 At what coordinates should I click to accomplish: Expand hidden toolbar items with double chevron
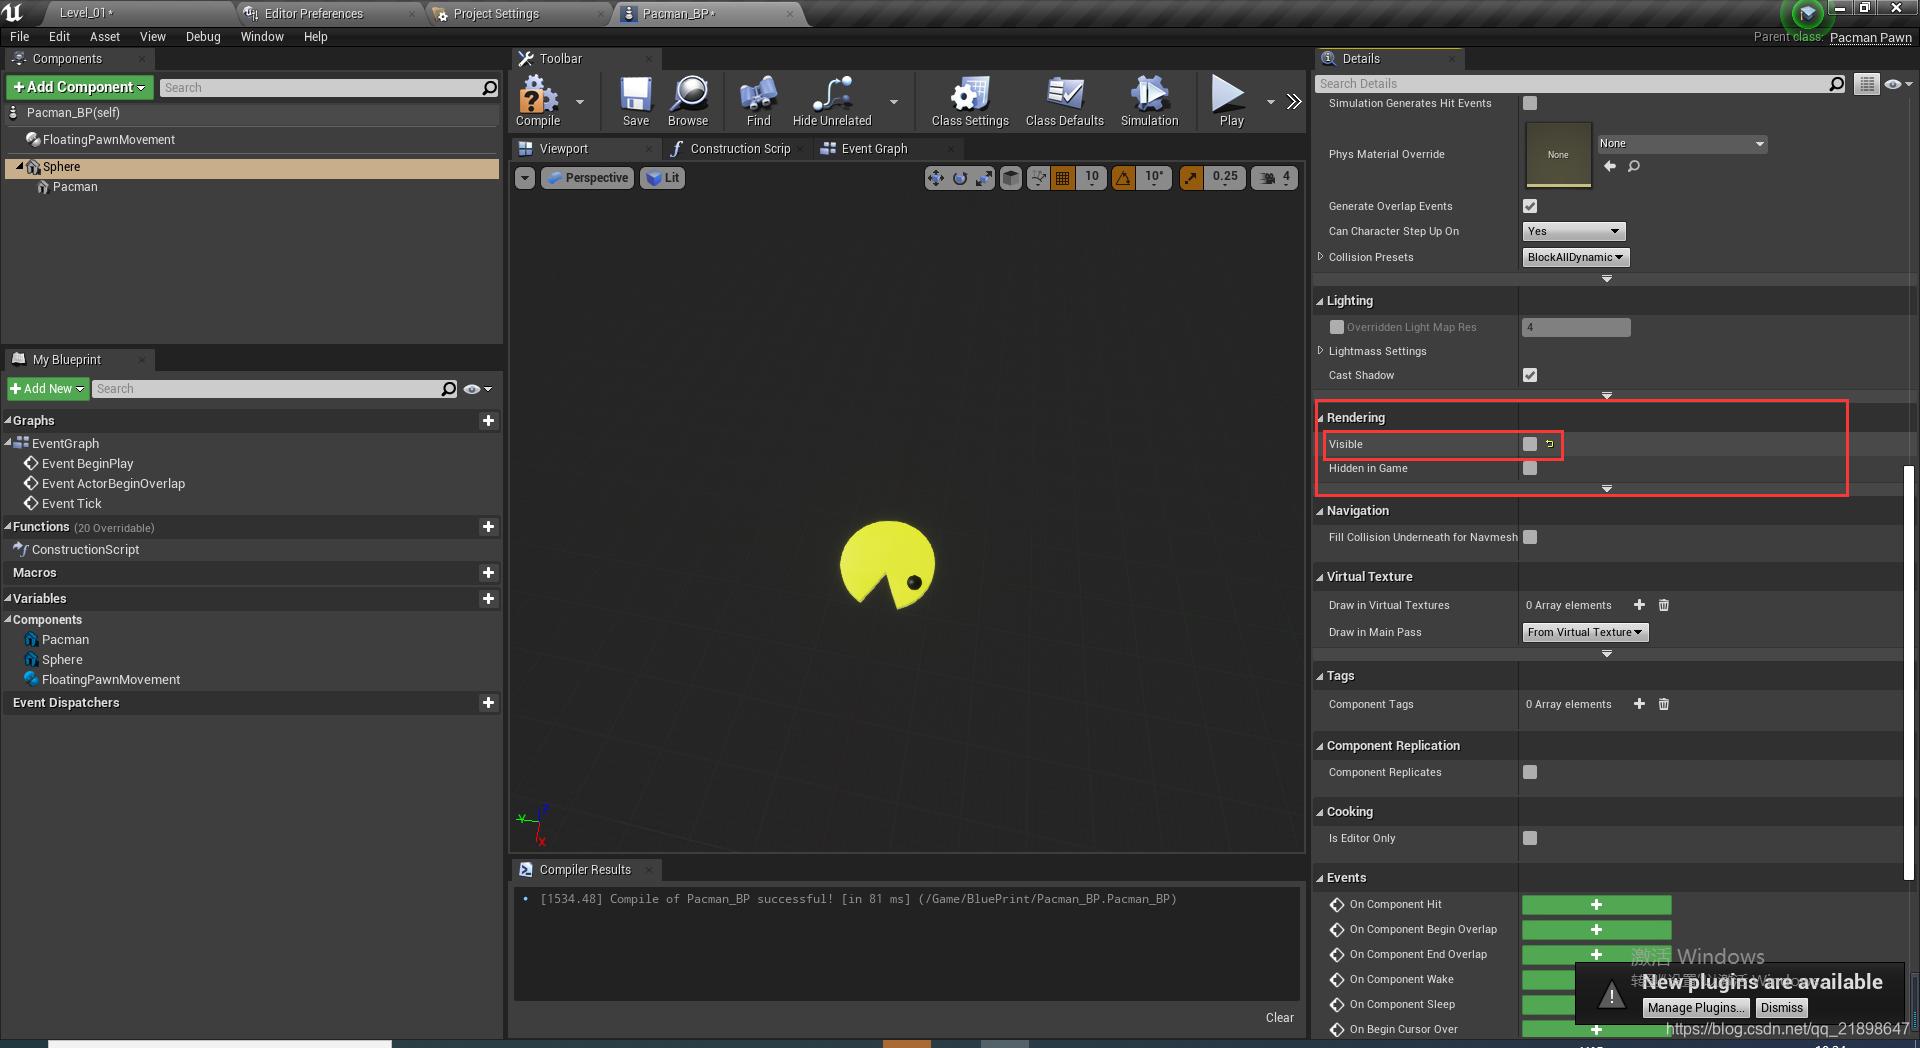(1294, 101)
